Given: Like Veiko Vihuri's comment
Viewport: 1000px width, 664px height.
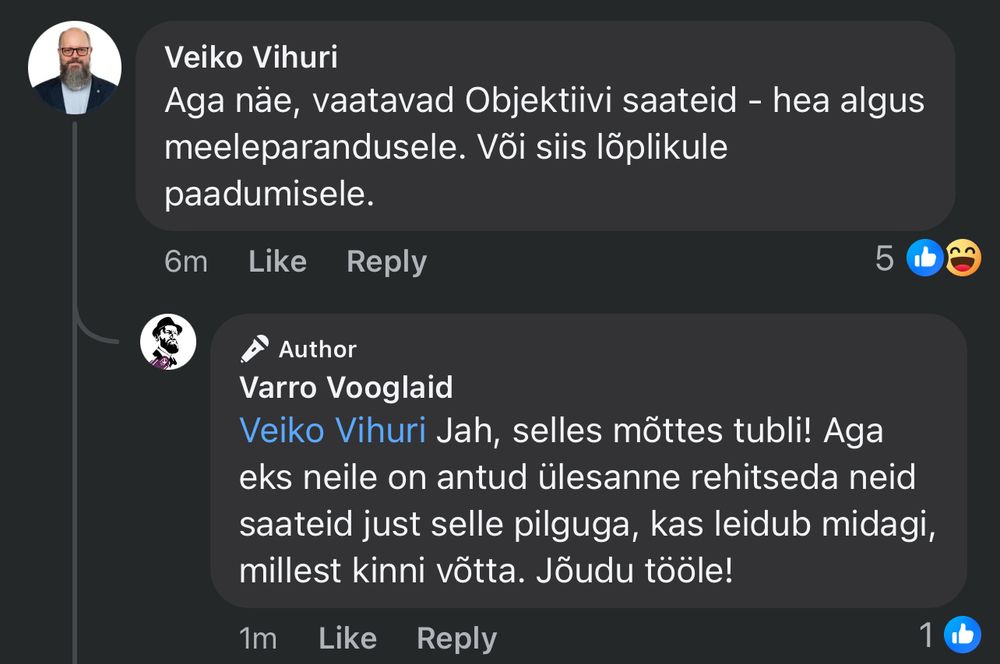Looking at the screenshot, I should [x=277, y=261].
